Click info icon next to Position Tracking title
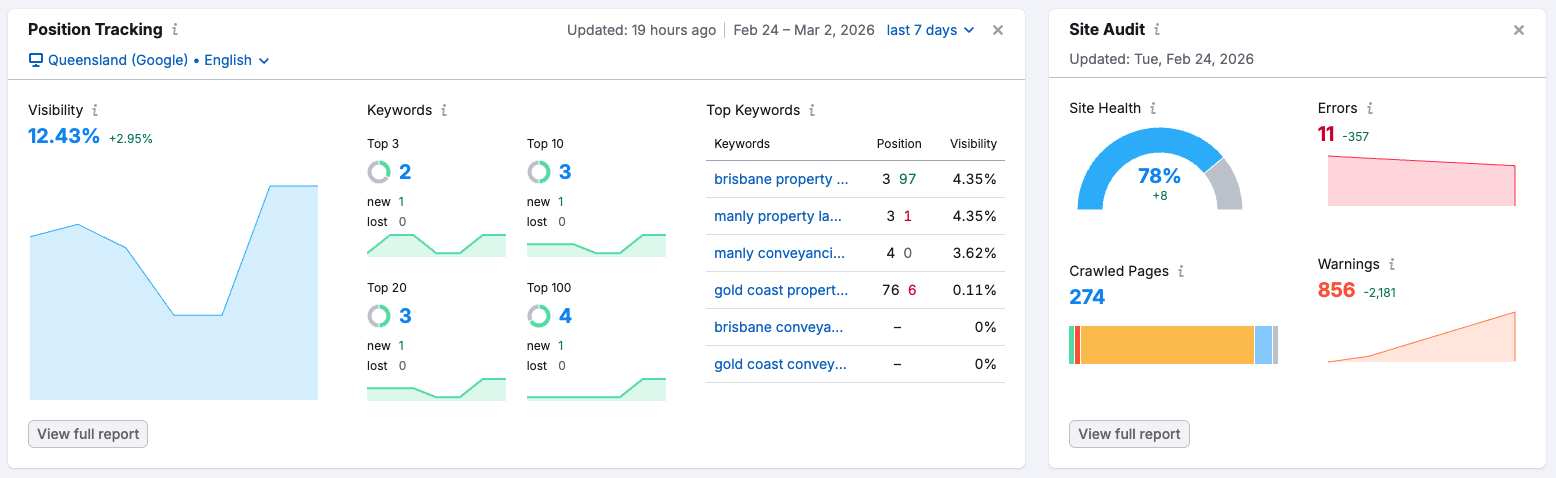The image size is (1556, 478). [175, 30]
